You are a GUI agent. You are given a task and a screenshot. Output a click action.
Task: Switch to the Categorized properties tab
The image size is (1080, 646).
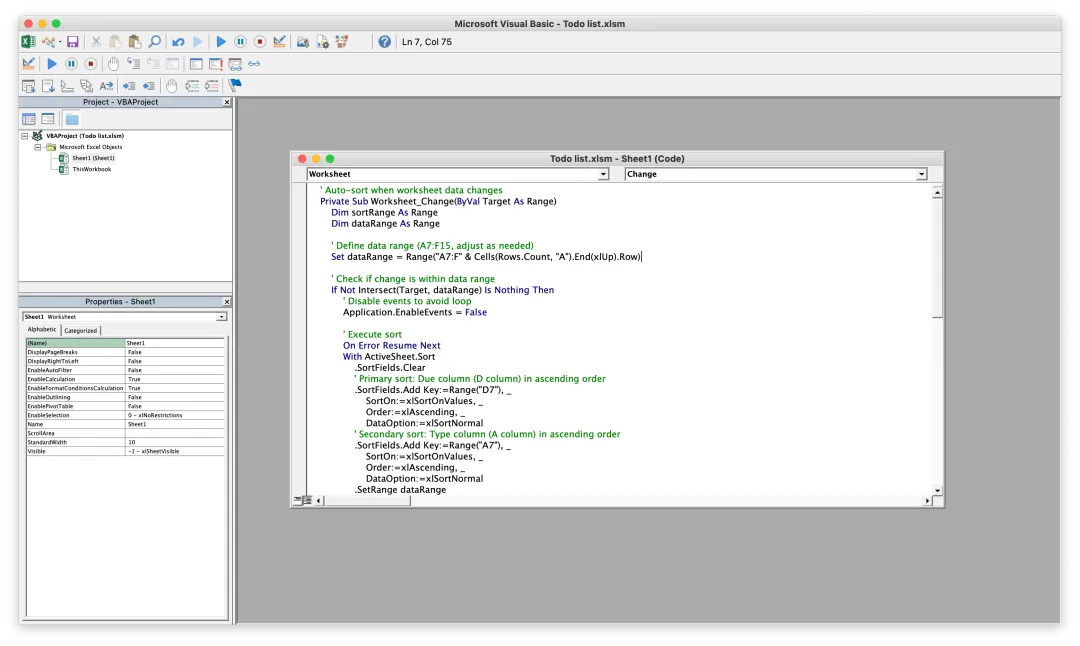[81, 330]
